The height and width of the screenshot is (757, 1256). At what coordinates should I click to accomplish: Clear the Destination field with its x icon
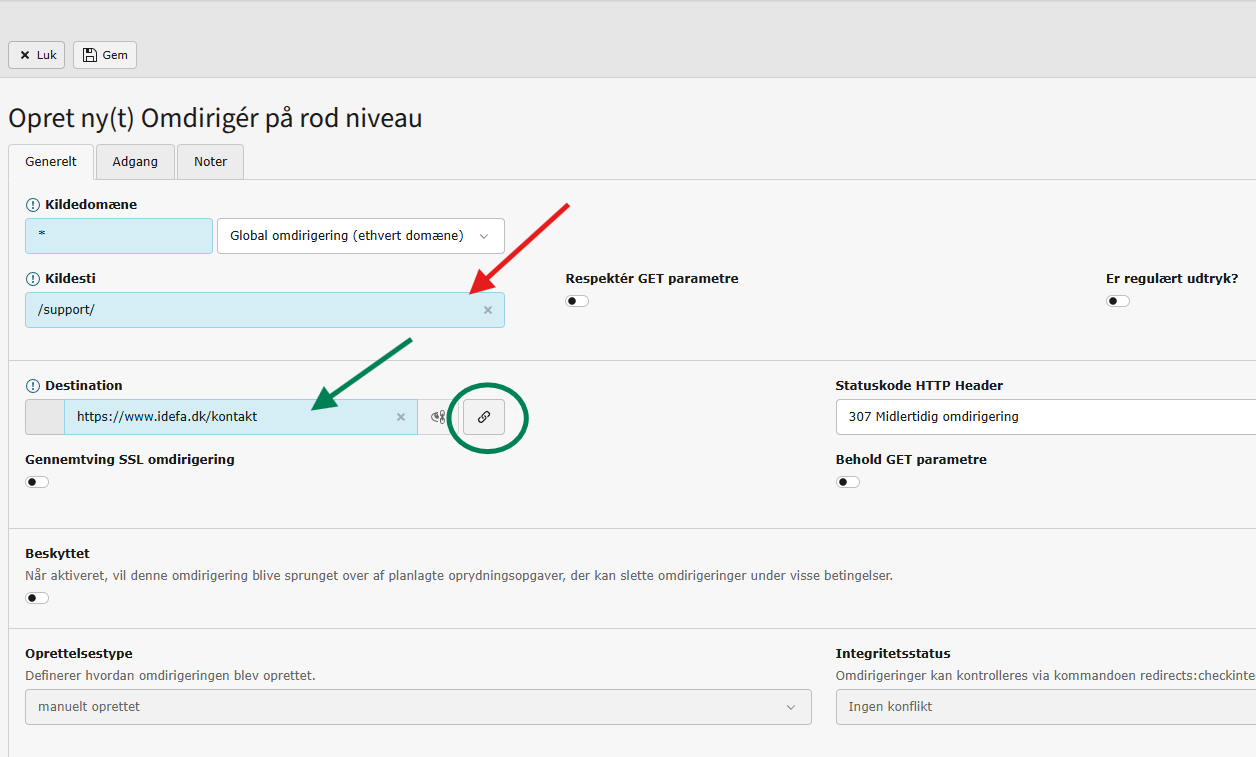coord(401,417)
